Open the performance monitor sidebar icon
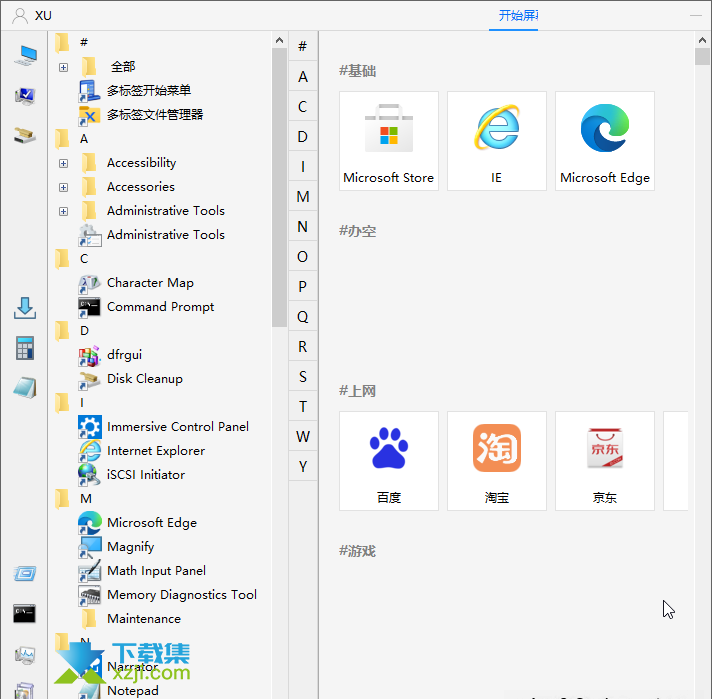The width and height of the screenshot is (713, 699). (x=25, y=655)
